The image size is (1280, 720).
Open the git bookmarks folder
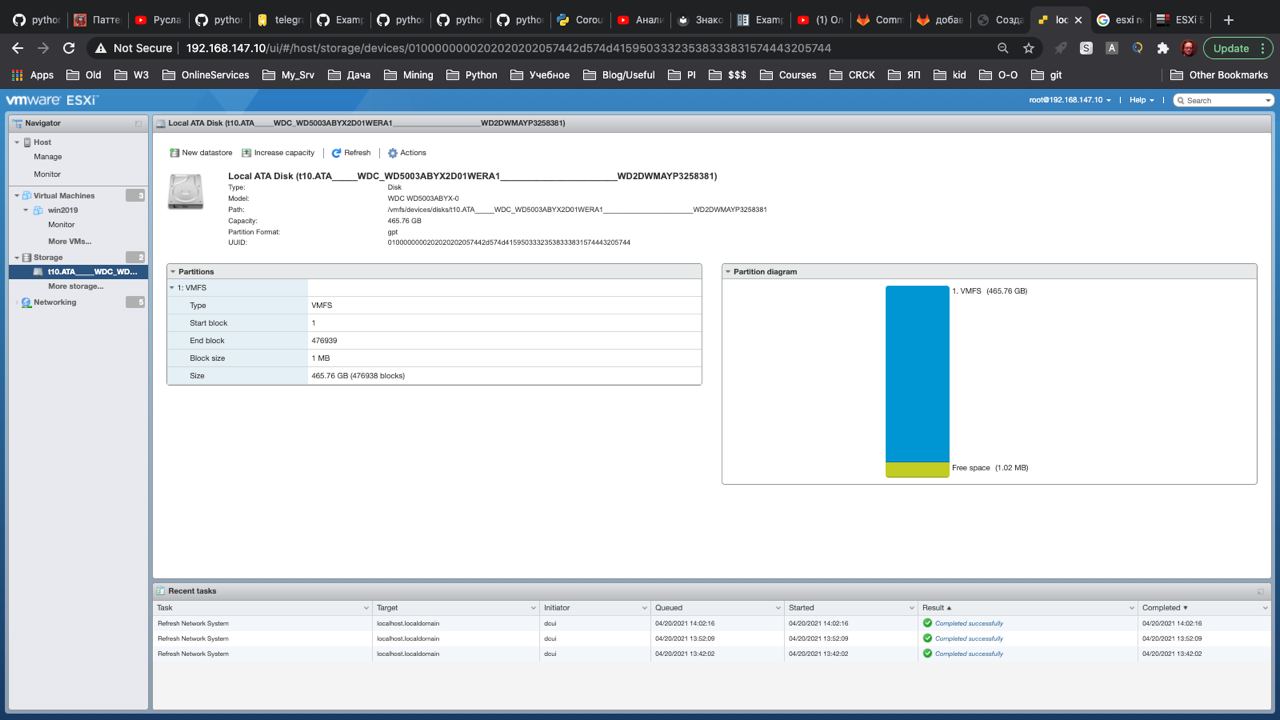pyautogui.click(x=1044, y=75)
